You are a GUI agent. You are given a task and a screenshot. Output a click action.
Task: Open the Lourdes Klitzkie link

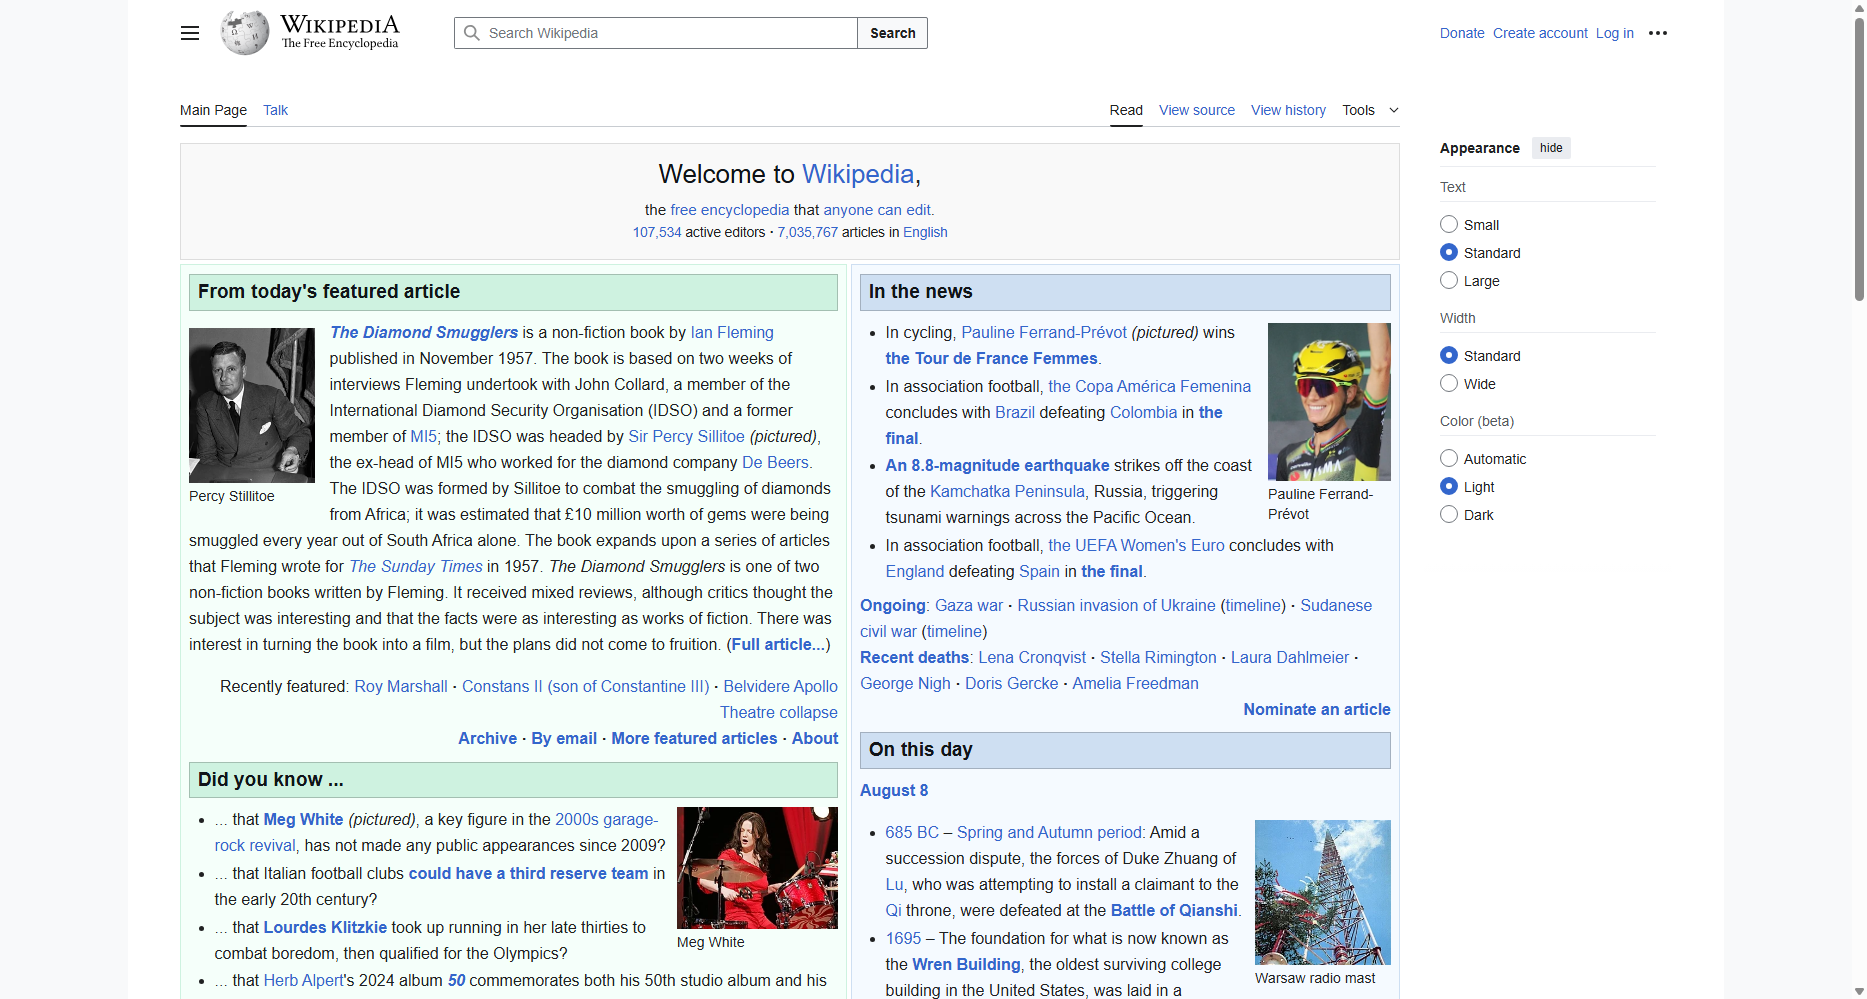(325, 927)
